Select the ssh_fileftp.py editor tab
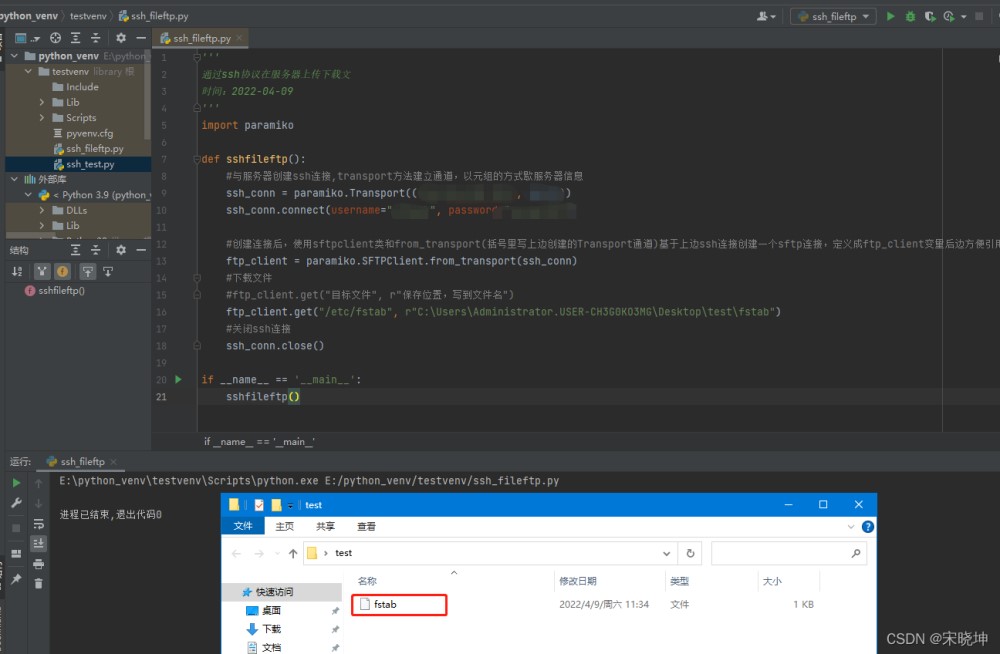Viewport: 1000px width, 654px height. point(201,38)
